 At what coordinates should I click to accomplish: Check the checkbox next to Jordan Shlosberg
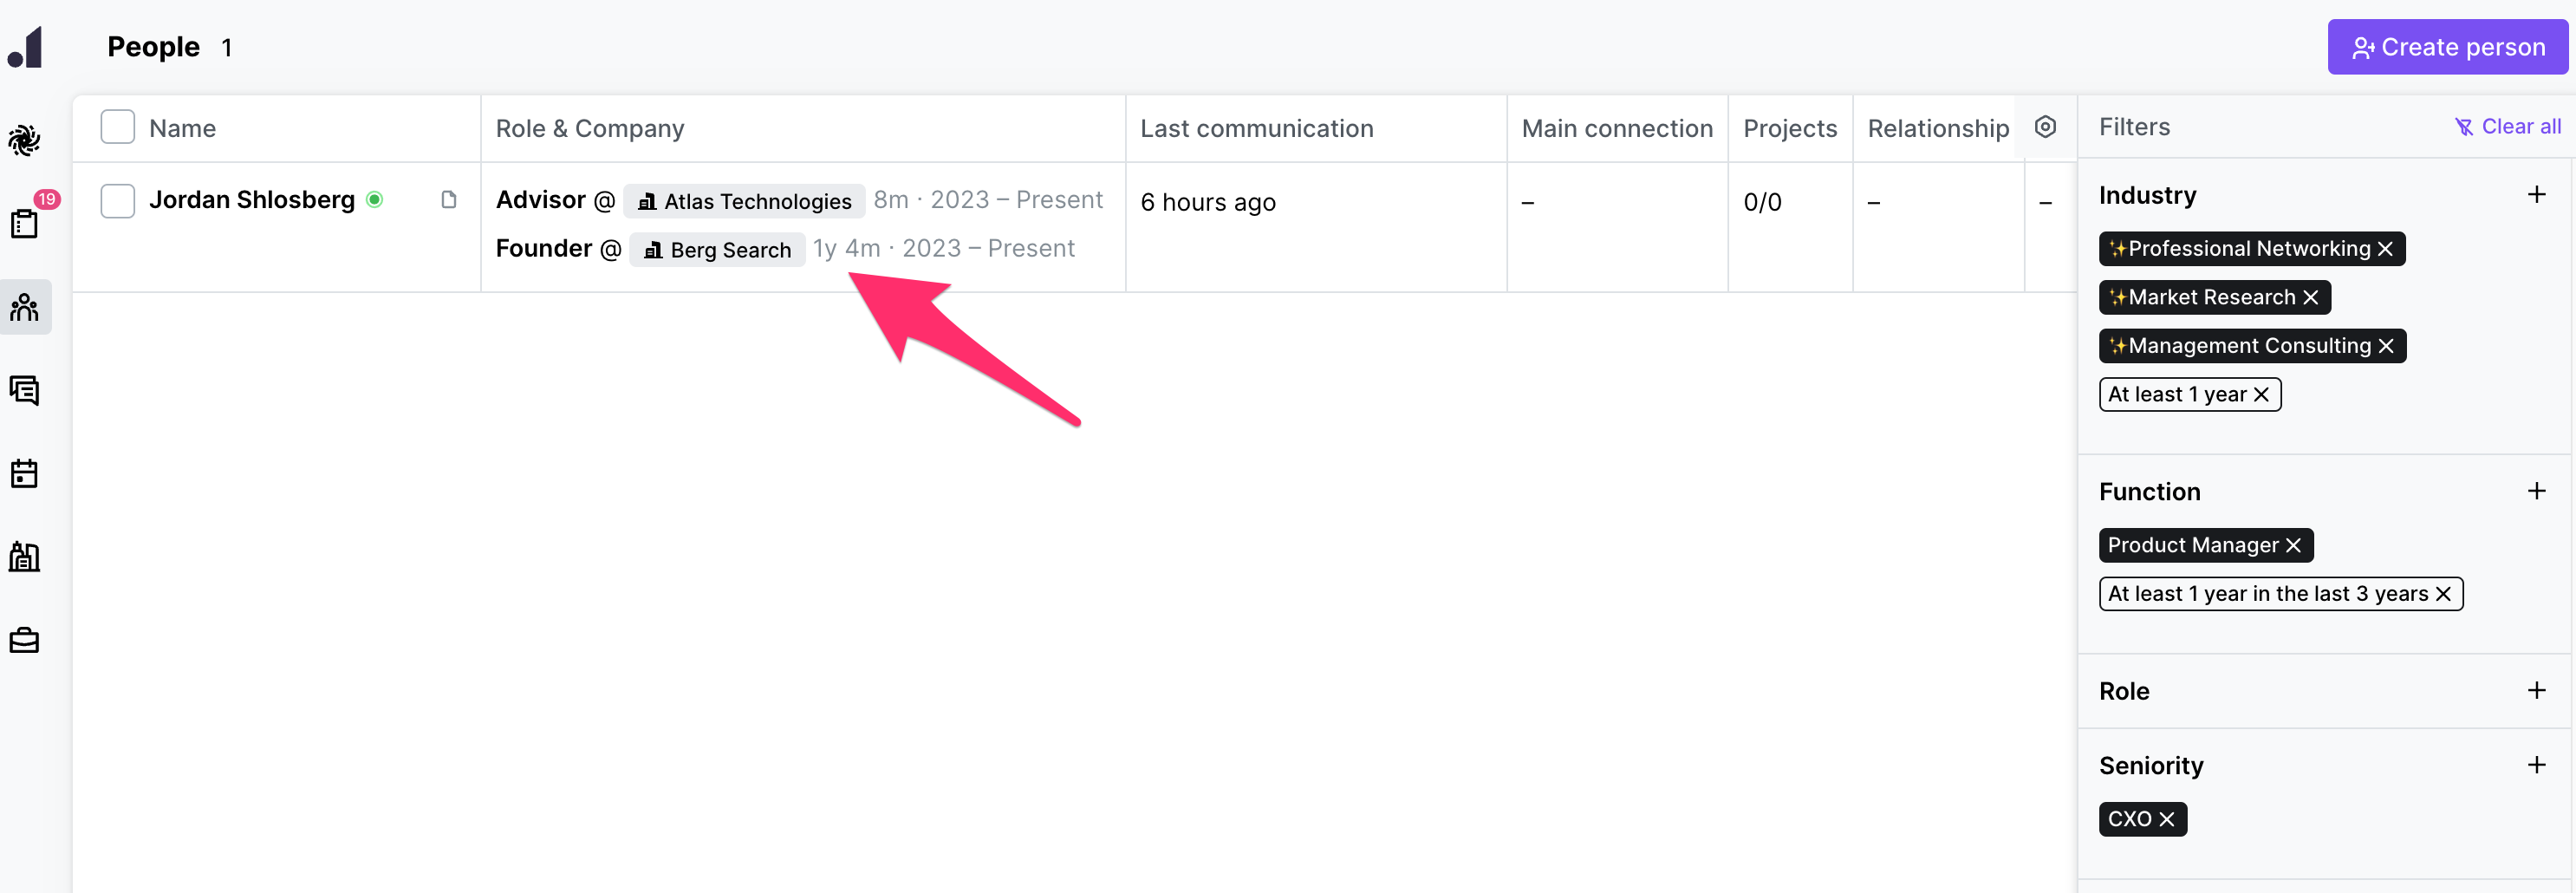coord(117,200)
